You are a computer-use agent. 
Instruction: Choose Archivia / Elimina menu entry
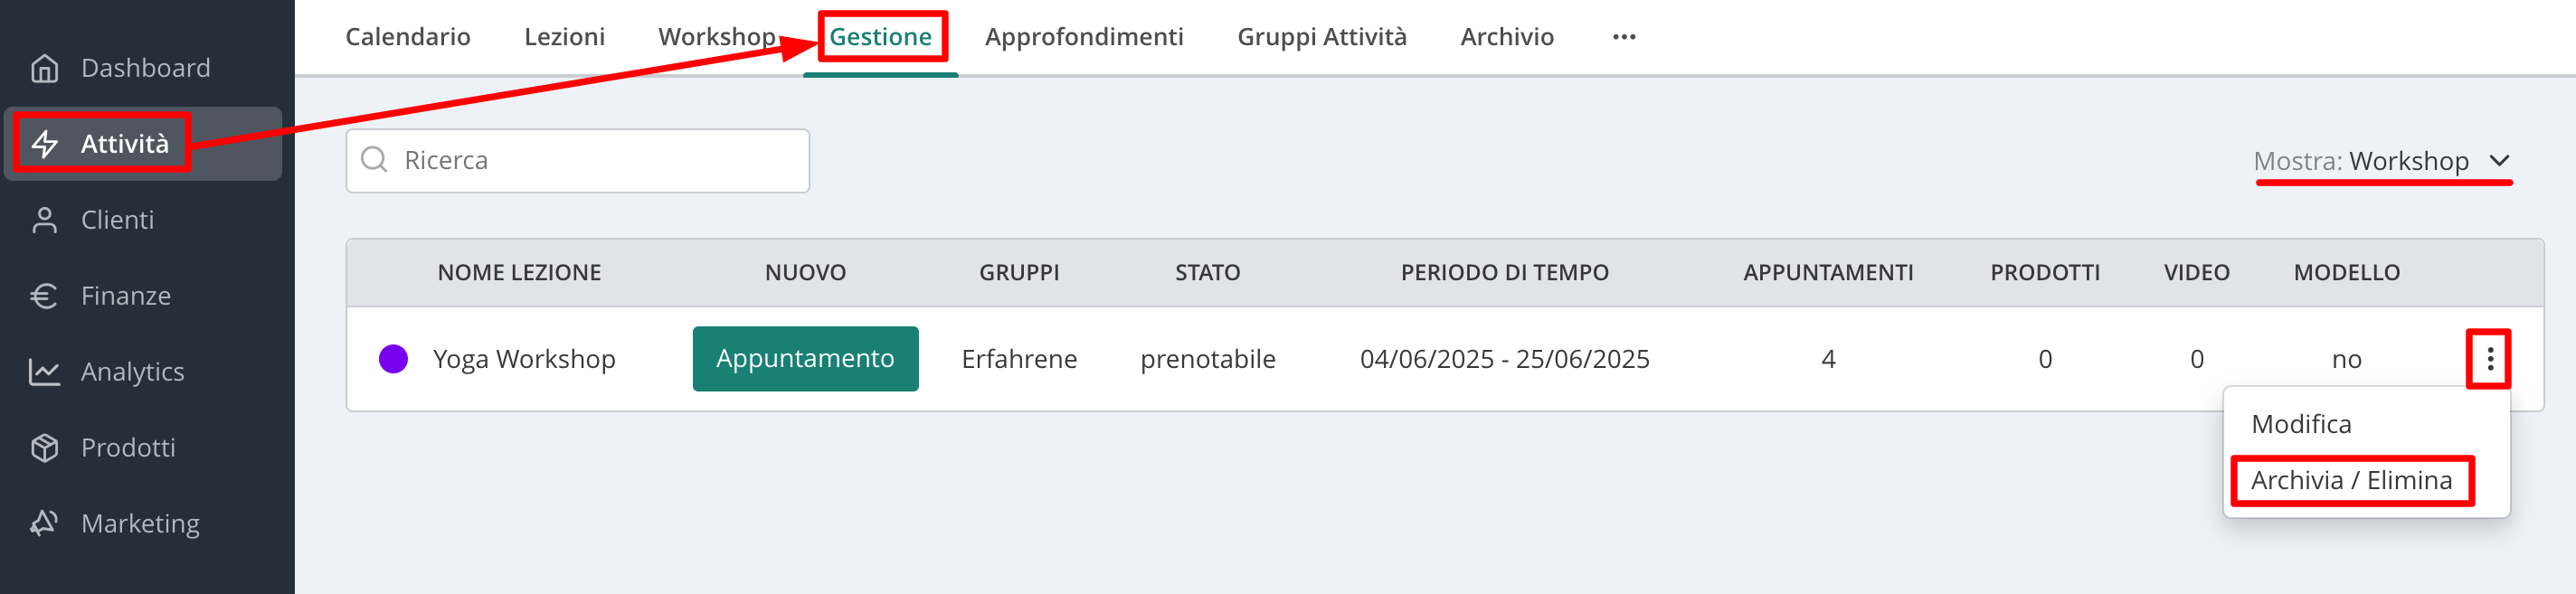pos(2351,481)
